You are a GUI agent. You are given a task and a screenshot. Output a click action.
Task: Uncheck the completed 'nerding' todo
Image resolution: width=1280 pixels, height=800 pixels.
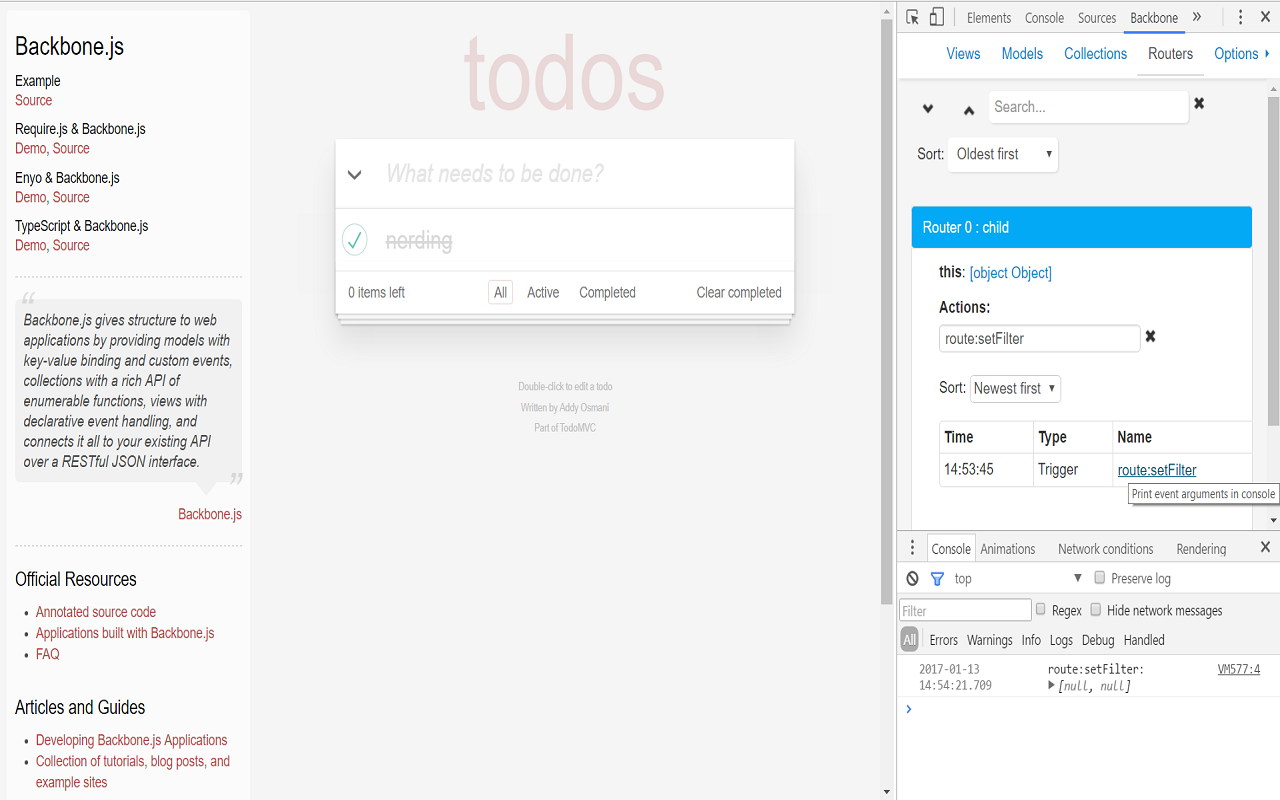[x=355, y=240]
